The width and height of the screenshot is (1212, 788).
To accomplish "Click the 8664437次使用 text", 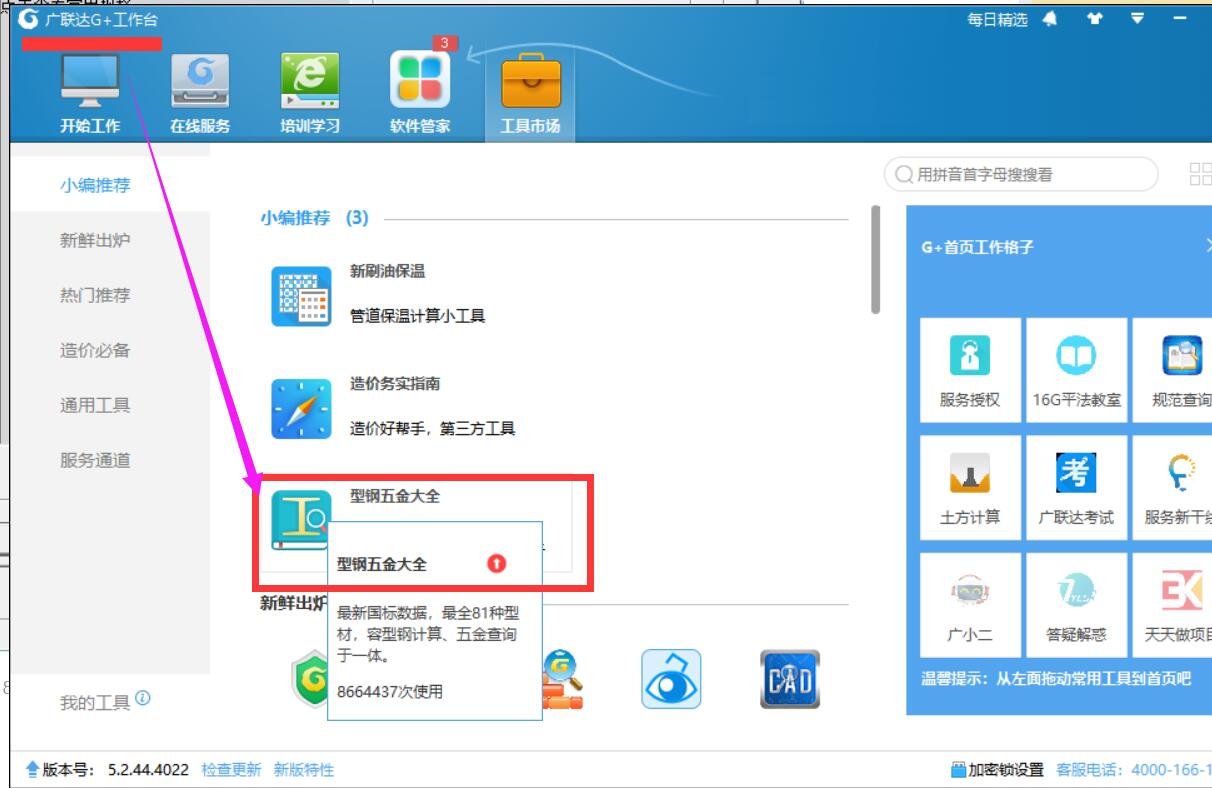I will [389, 691].
